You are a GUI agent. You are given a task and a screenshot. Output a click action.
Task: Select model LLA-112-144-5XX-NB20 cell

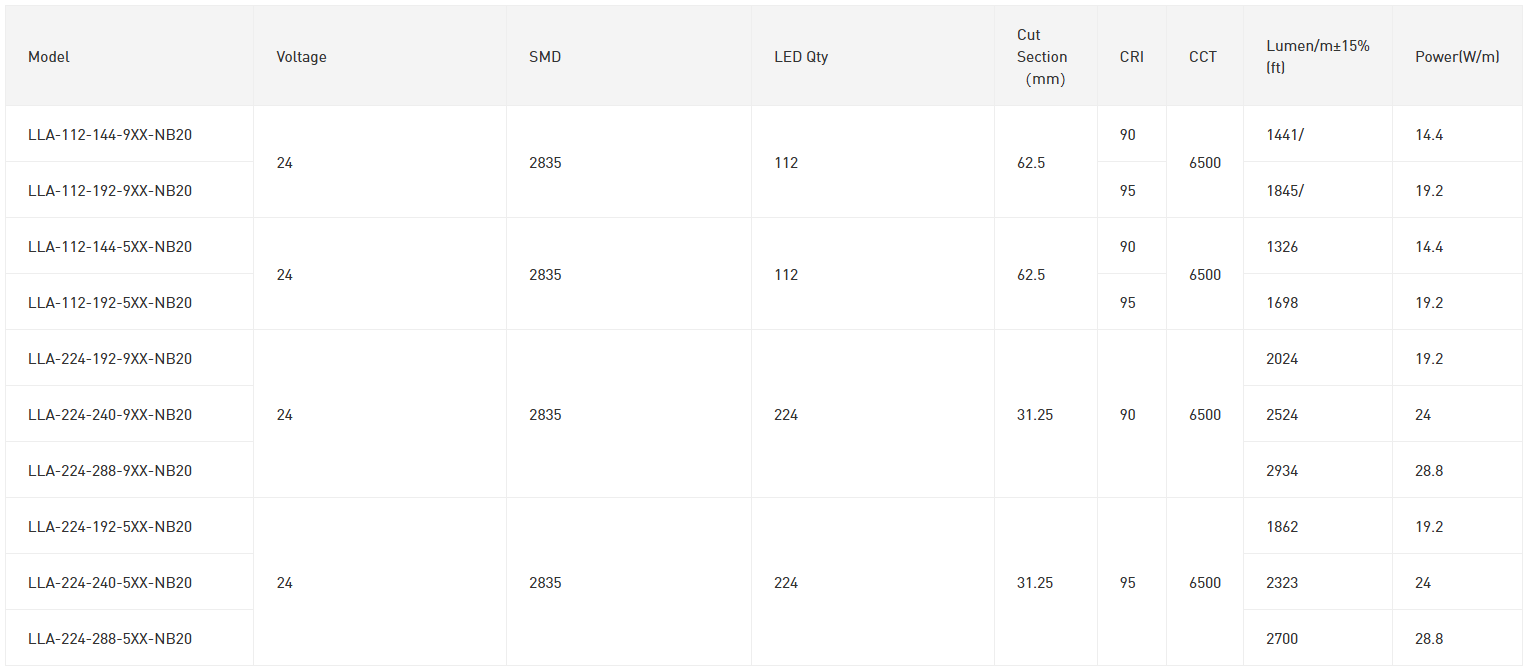[x=129, y=246]
